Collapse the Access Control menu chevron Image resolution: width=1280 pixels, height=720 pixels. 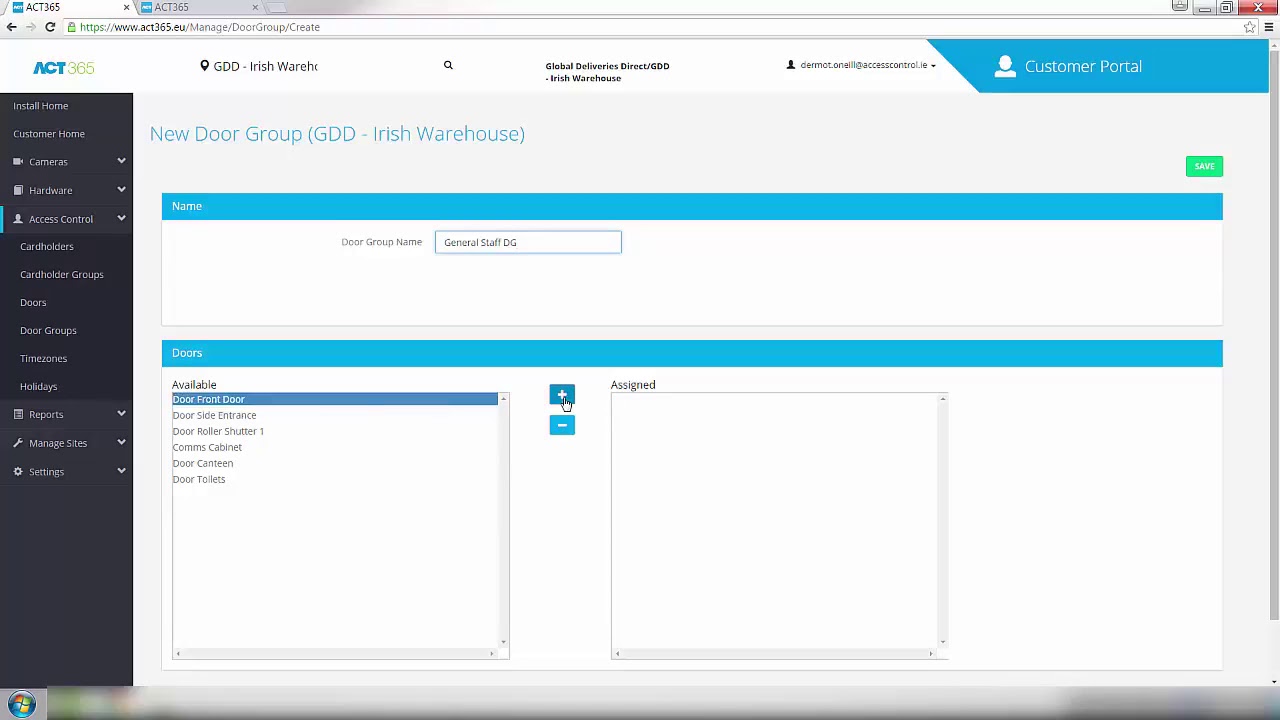[121, 218]
